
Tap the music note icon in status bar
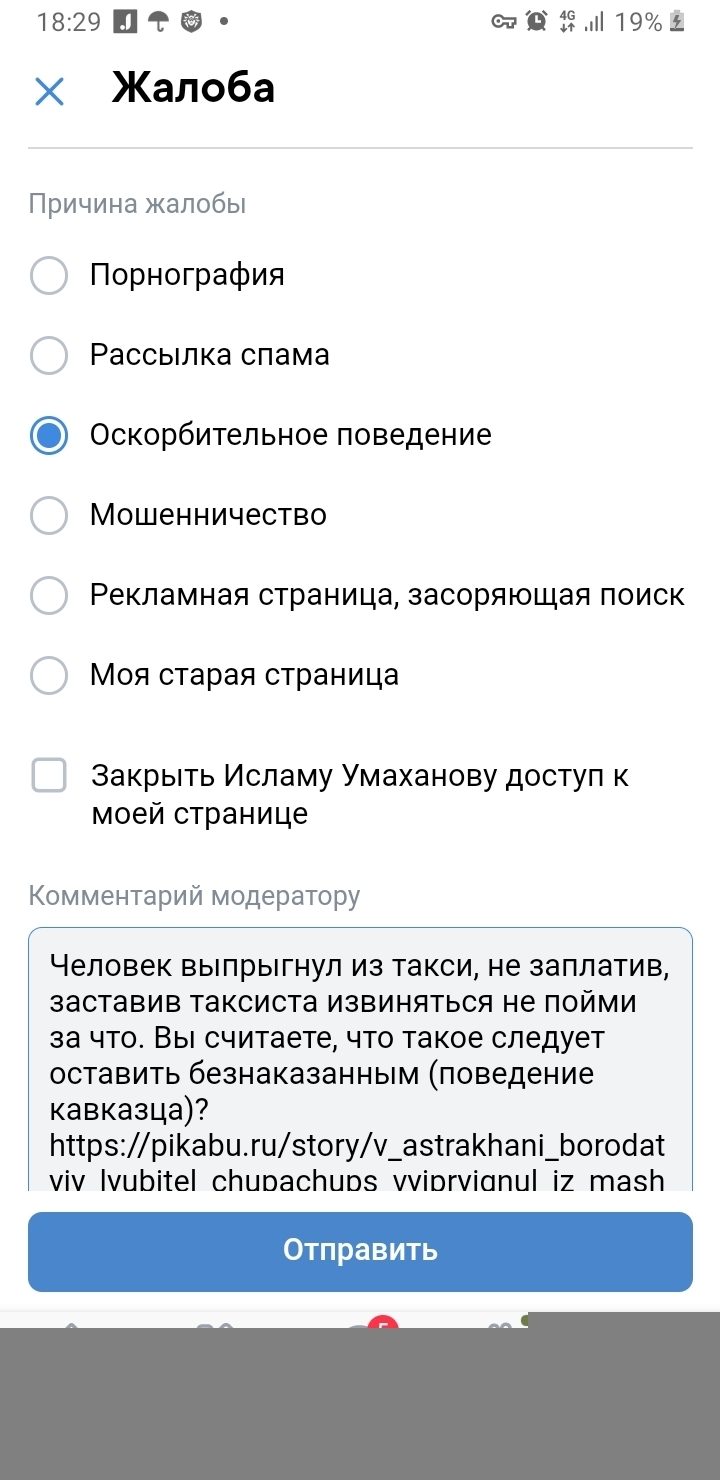point(126,22)
